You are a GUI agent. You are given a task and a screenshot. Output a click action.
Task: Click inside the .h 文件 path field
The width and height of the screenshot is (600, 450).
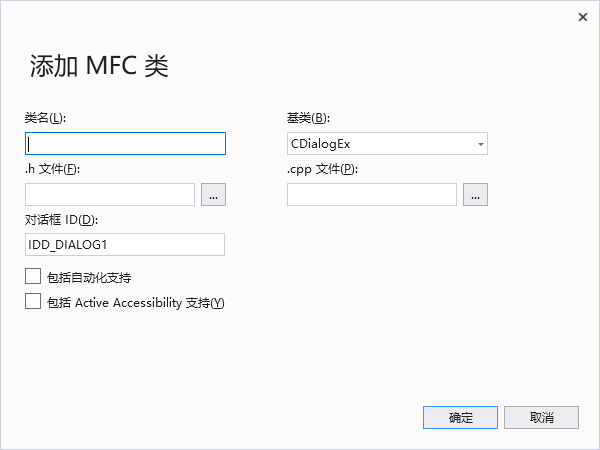click(110, 194)
